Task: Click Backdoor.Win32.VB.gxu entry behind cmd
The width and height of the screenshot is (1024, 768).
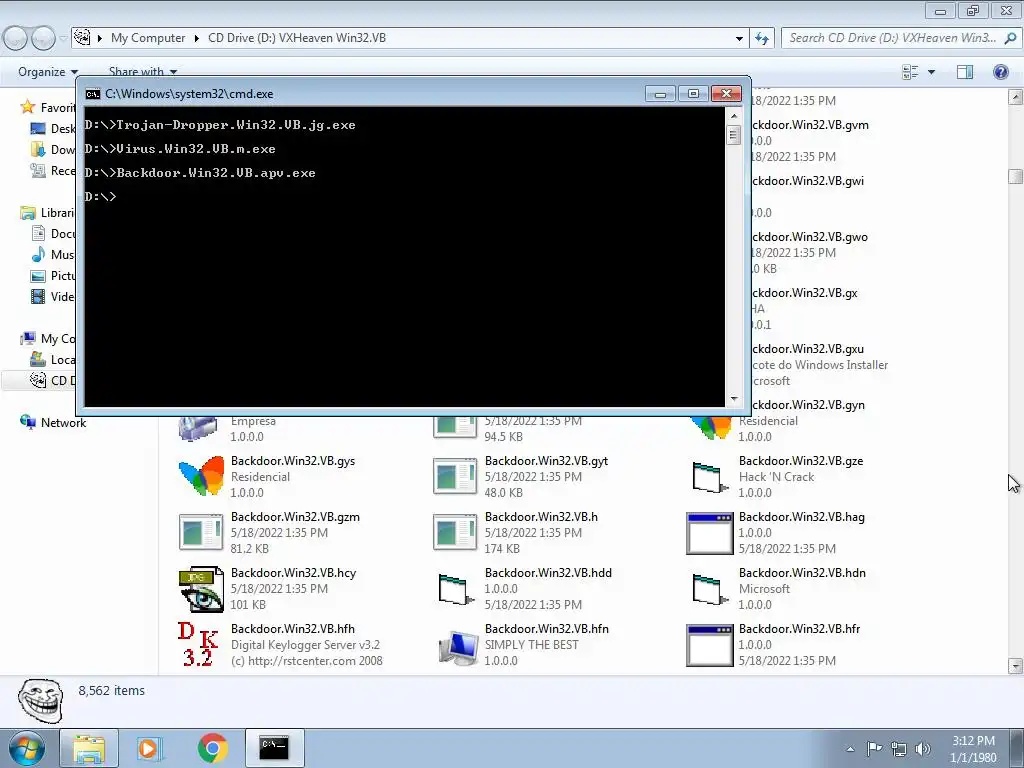Action: (x=807, y=349)
